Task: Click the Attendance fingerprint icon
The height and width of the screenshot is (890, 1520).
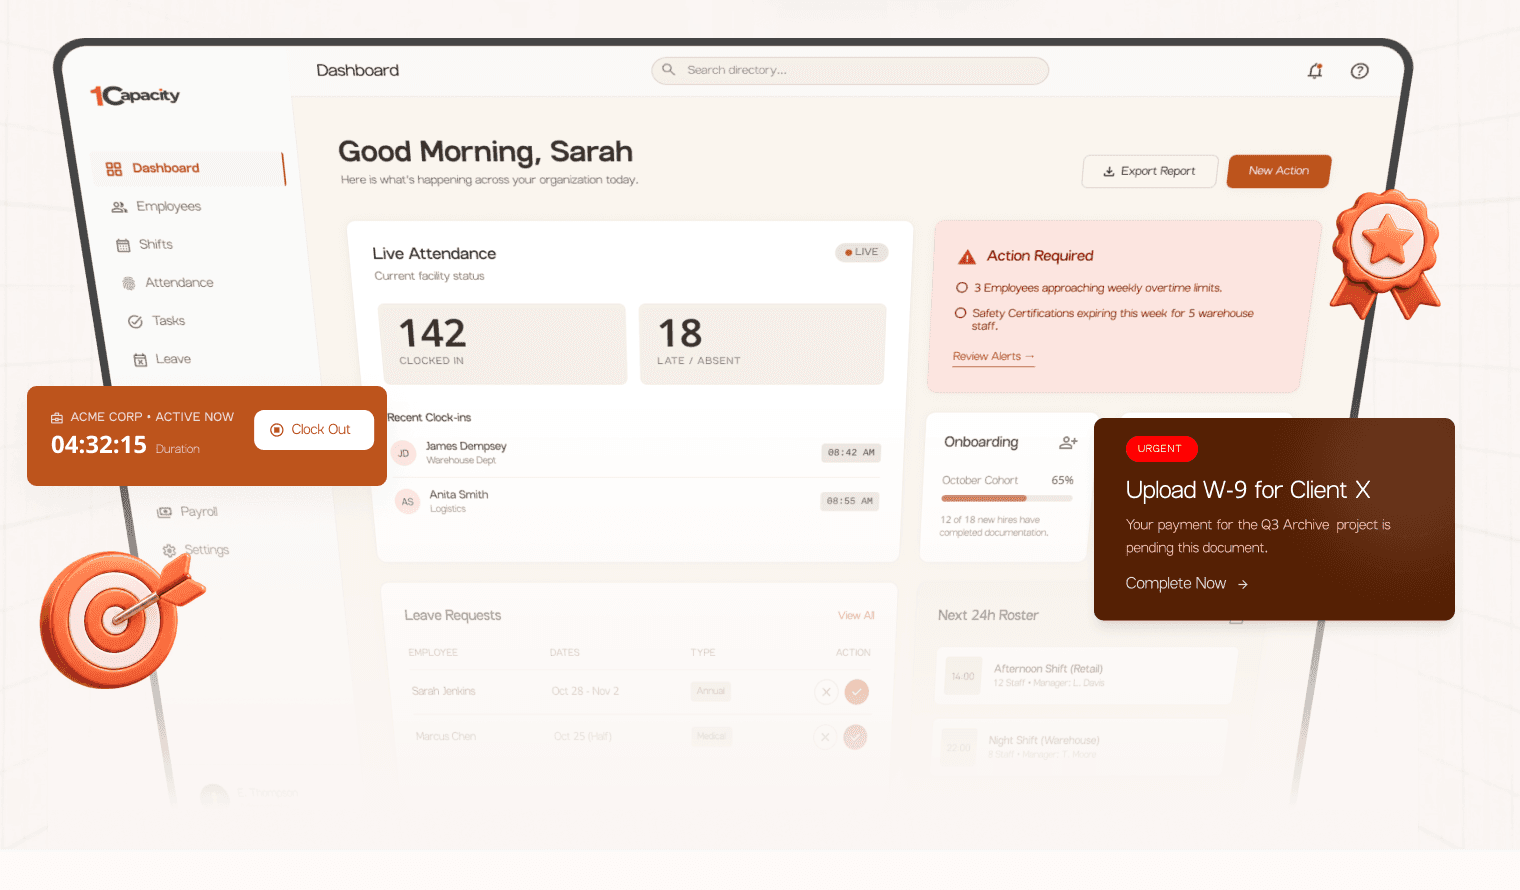Action: click(129, 283)
